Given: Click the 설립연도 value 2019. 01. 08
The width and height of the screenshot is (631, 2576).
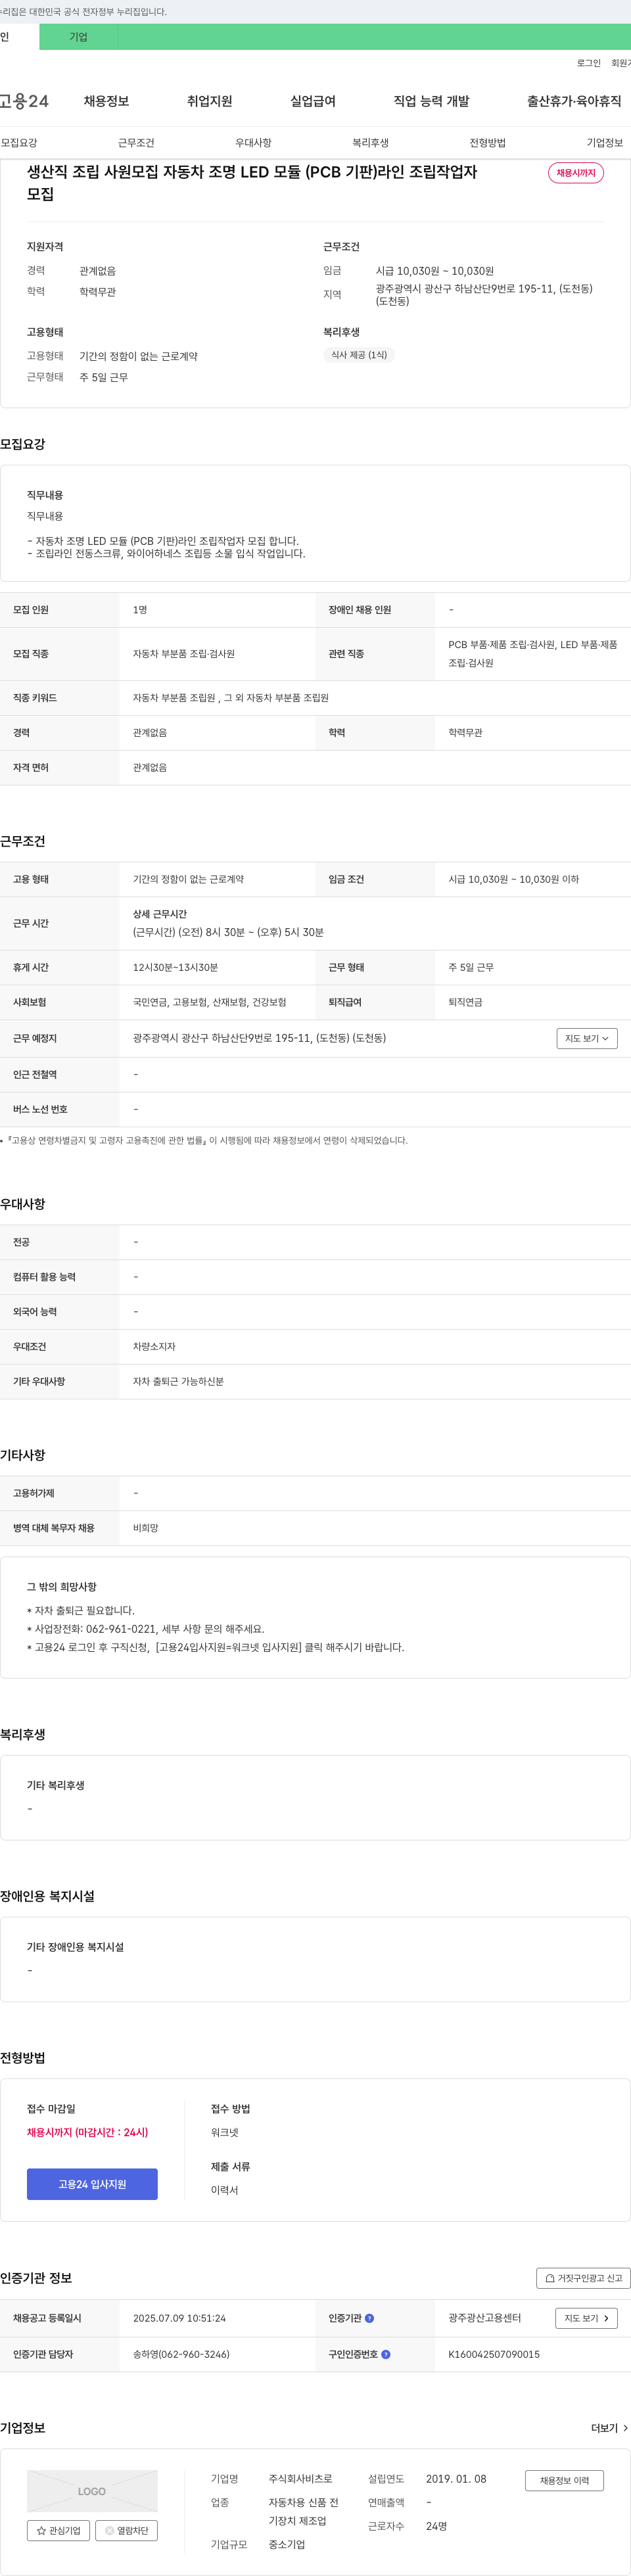Looking at the screenshot, I should tap(456, 2479).
